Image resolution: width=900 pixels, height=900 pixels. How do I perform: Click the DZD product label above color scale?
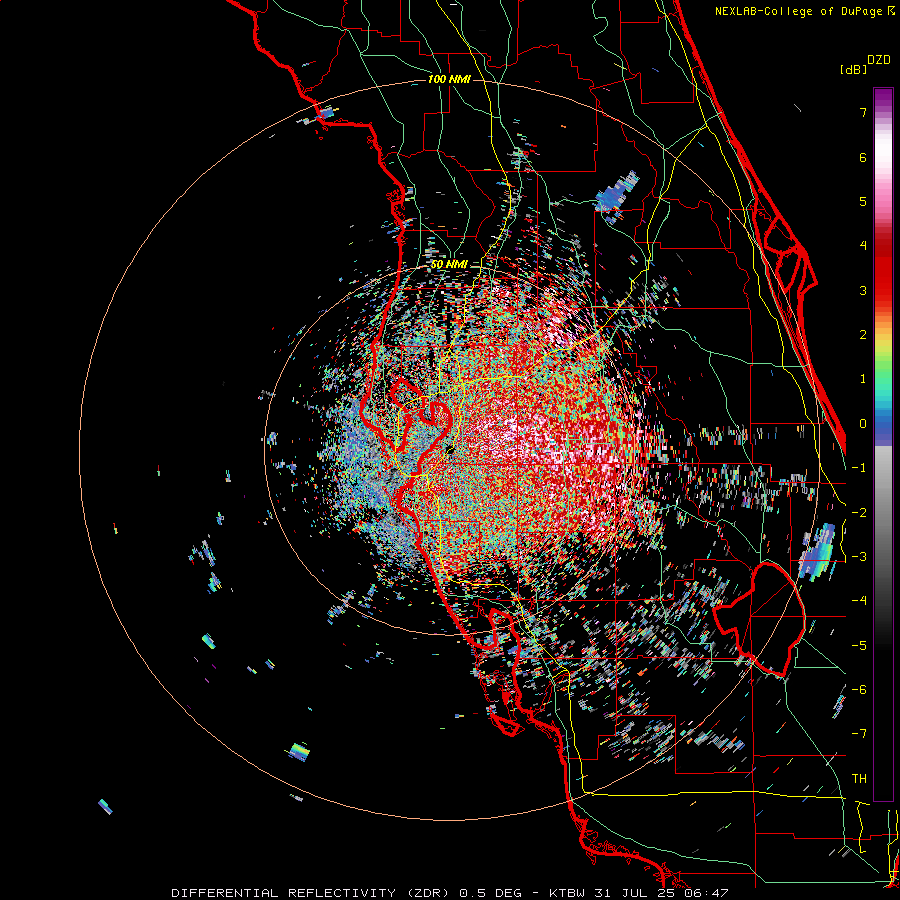point(879,60)
